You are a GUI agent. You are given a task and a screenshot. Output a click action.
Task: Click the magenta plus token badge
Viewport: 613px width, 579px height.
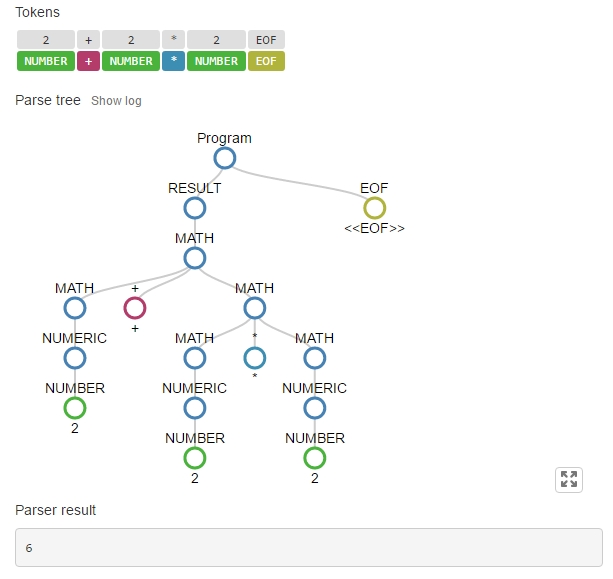88,61
